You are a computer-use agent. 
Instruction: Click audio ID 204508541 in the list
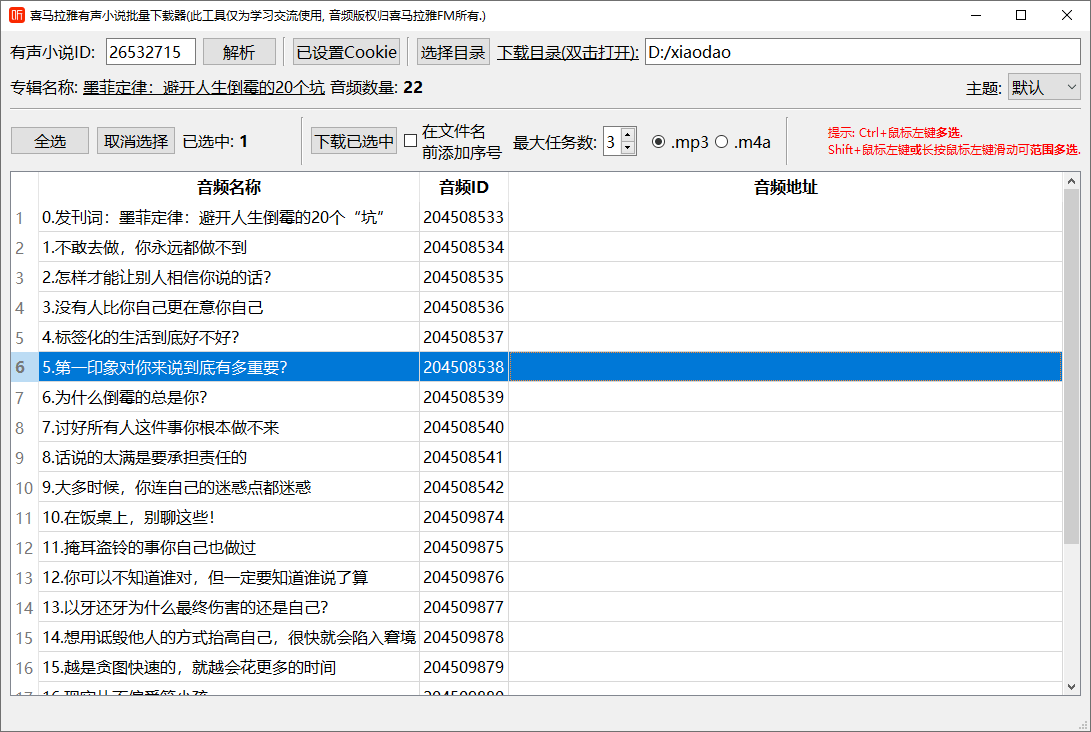click(463, 457)
